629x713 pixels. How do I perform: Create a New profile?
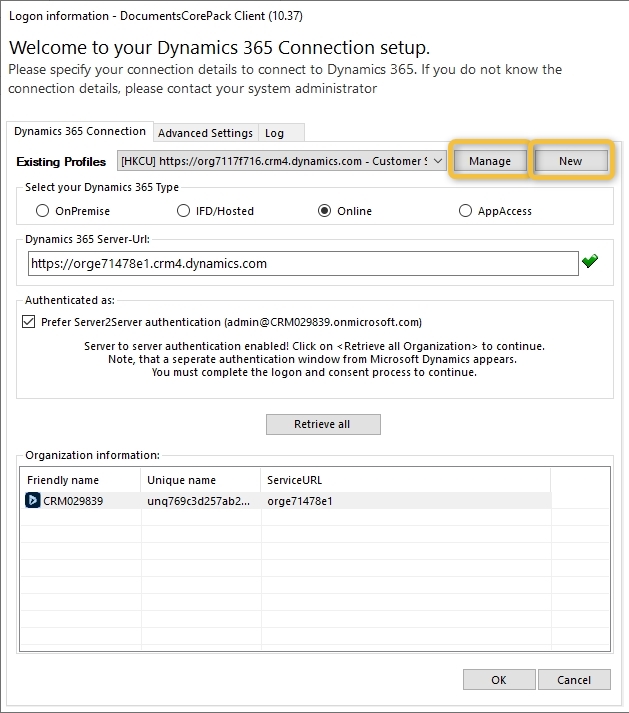click(570, 161)
